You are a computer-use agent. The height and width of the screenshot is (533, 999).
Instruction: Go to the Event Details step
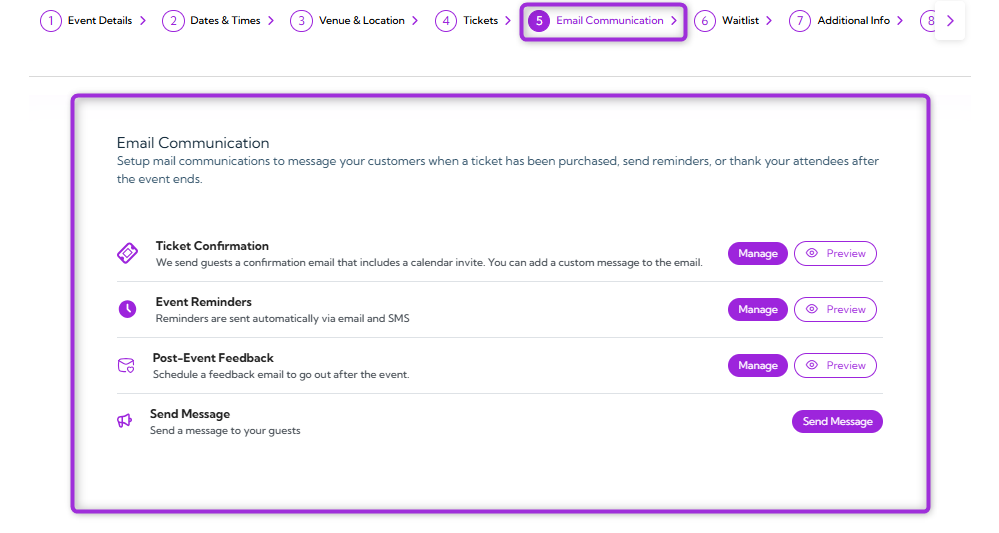click(100, 20)
